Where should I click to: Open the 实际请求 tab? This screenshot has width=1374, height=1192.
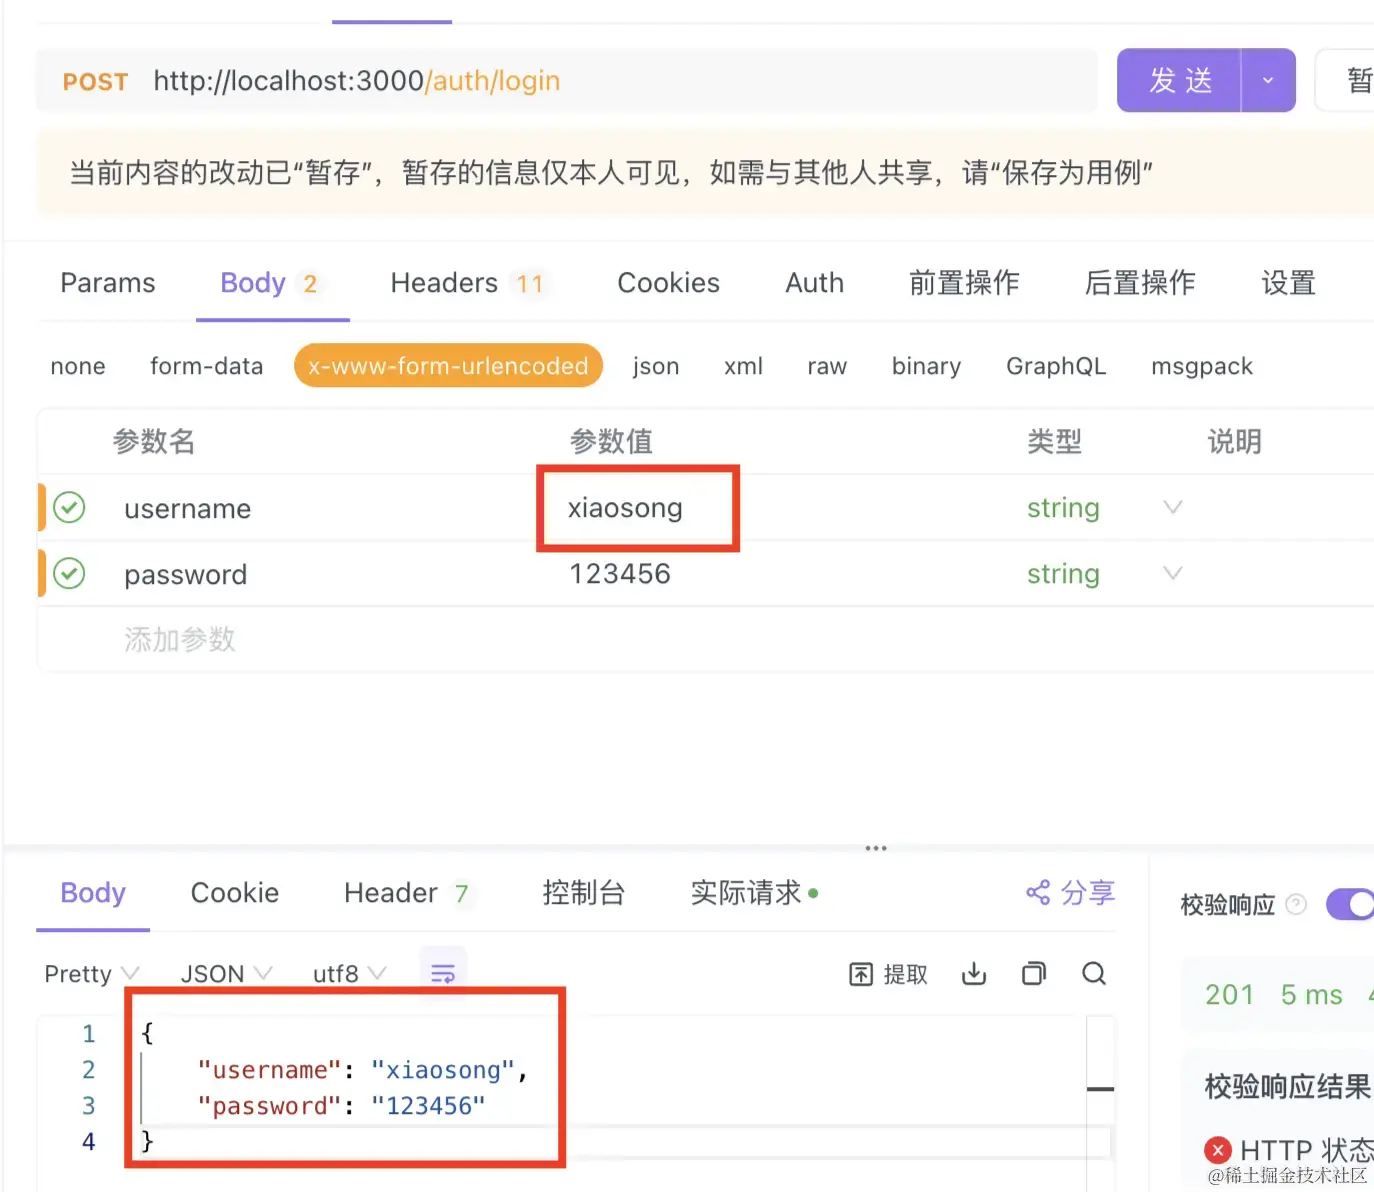(x=754, y=893)
